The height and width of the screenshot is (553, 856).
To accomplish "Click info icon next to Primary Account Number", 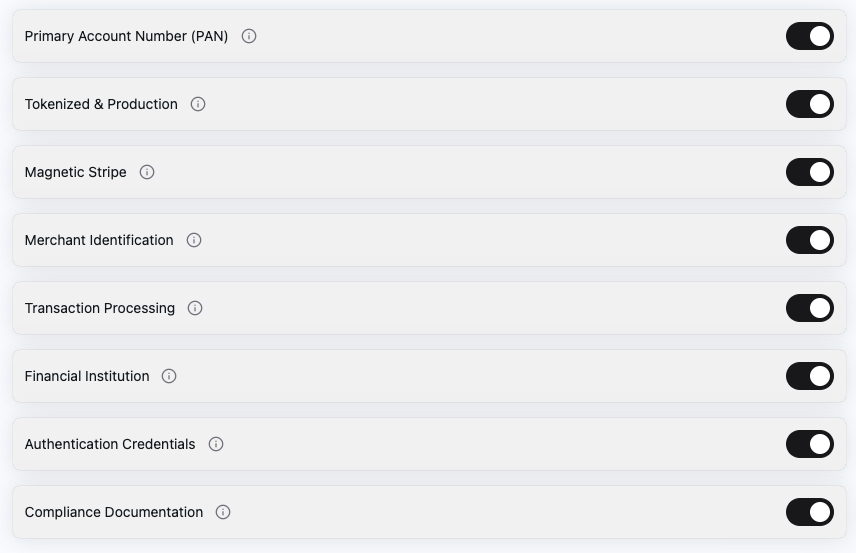I will pyautogui.click(x=249, y=36).
